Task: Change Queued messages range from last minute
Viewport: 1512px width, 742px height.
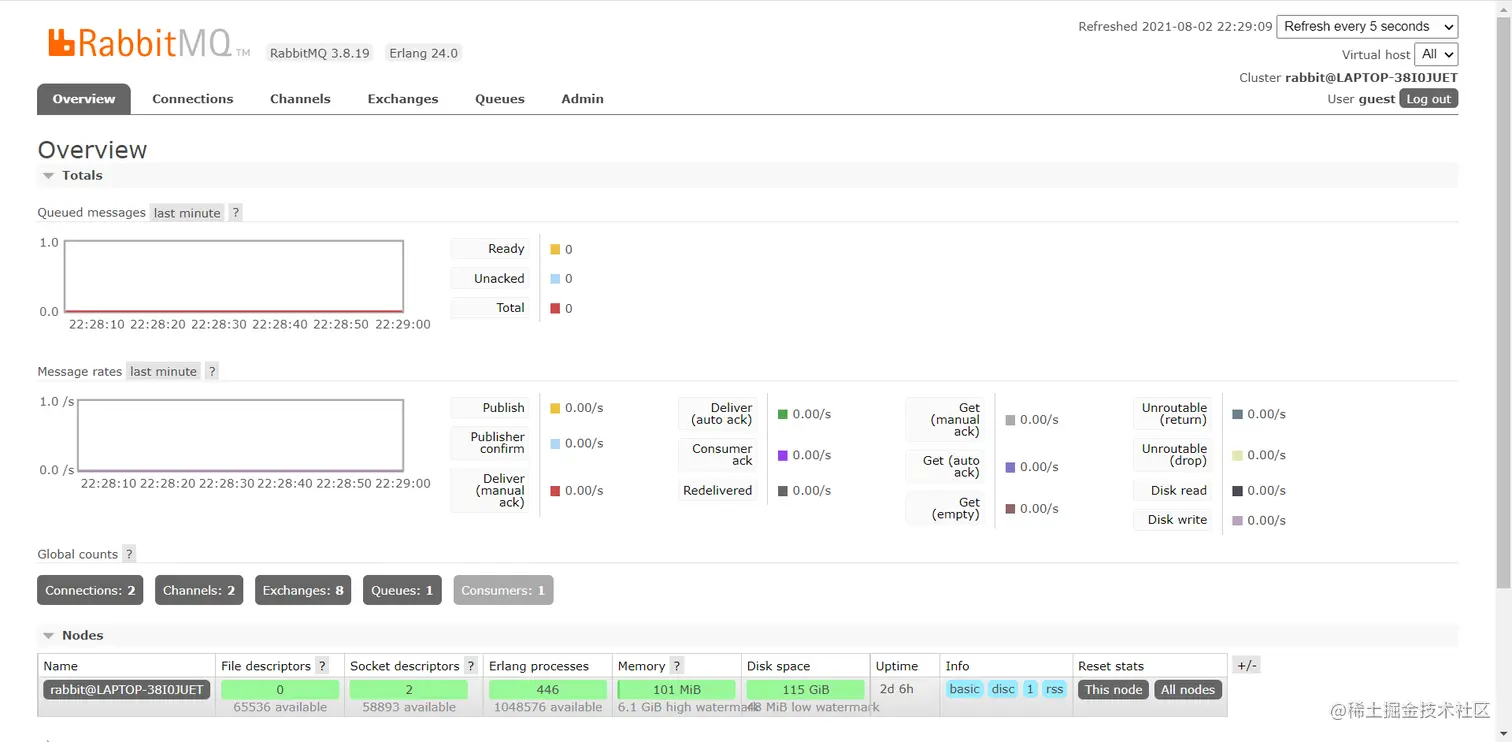Action: 187,213
